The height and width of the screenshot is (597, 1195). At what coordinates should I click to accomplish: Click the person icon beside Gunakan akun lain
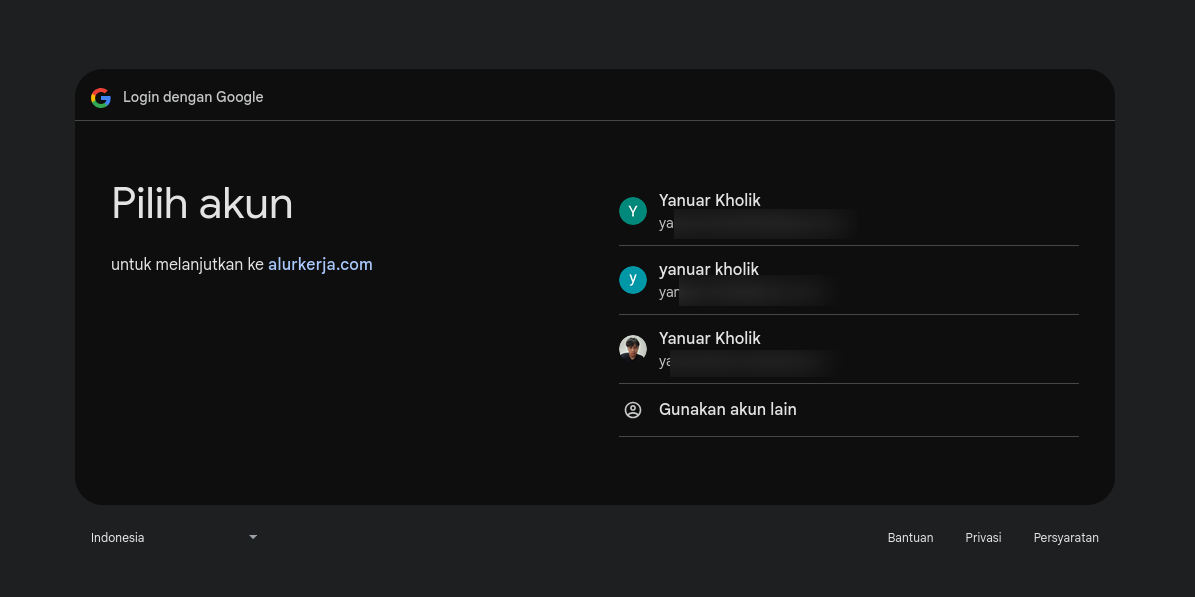(633, 410)
